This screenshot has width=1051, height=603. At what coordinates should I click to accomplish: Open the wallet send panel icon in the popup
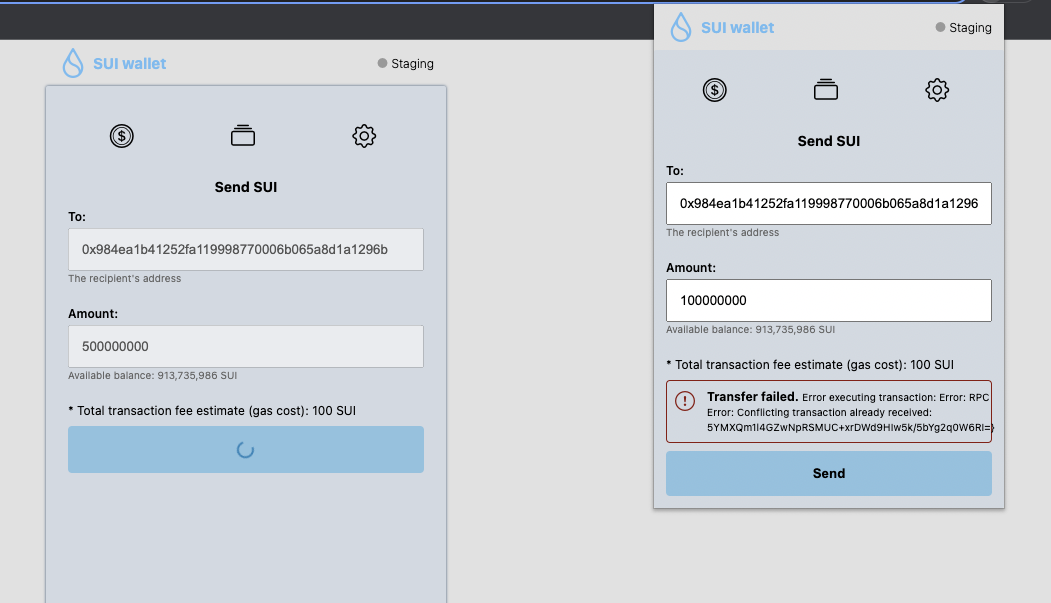tap(826, 89)
